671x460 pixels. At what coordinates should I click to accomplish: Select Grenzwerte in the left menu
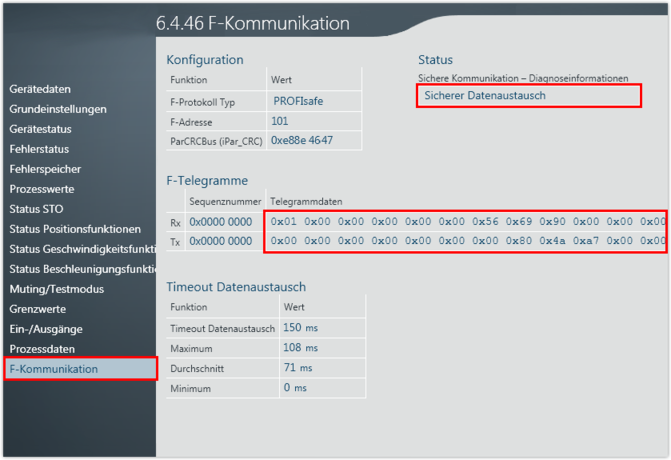(39, 309)
